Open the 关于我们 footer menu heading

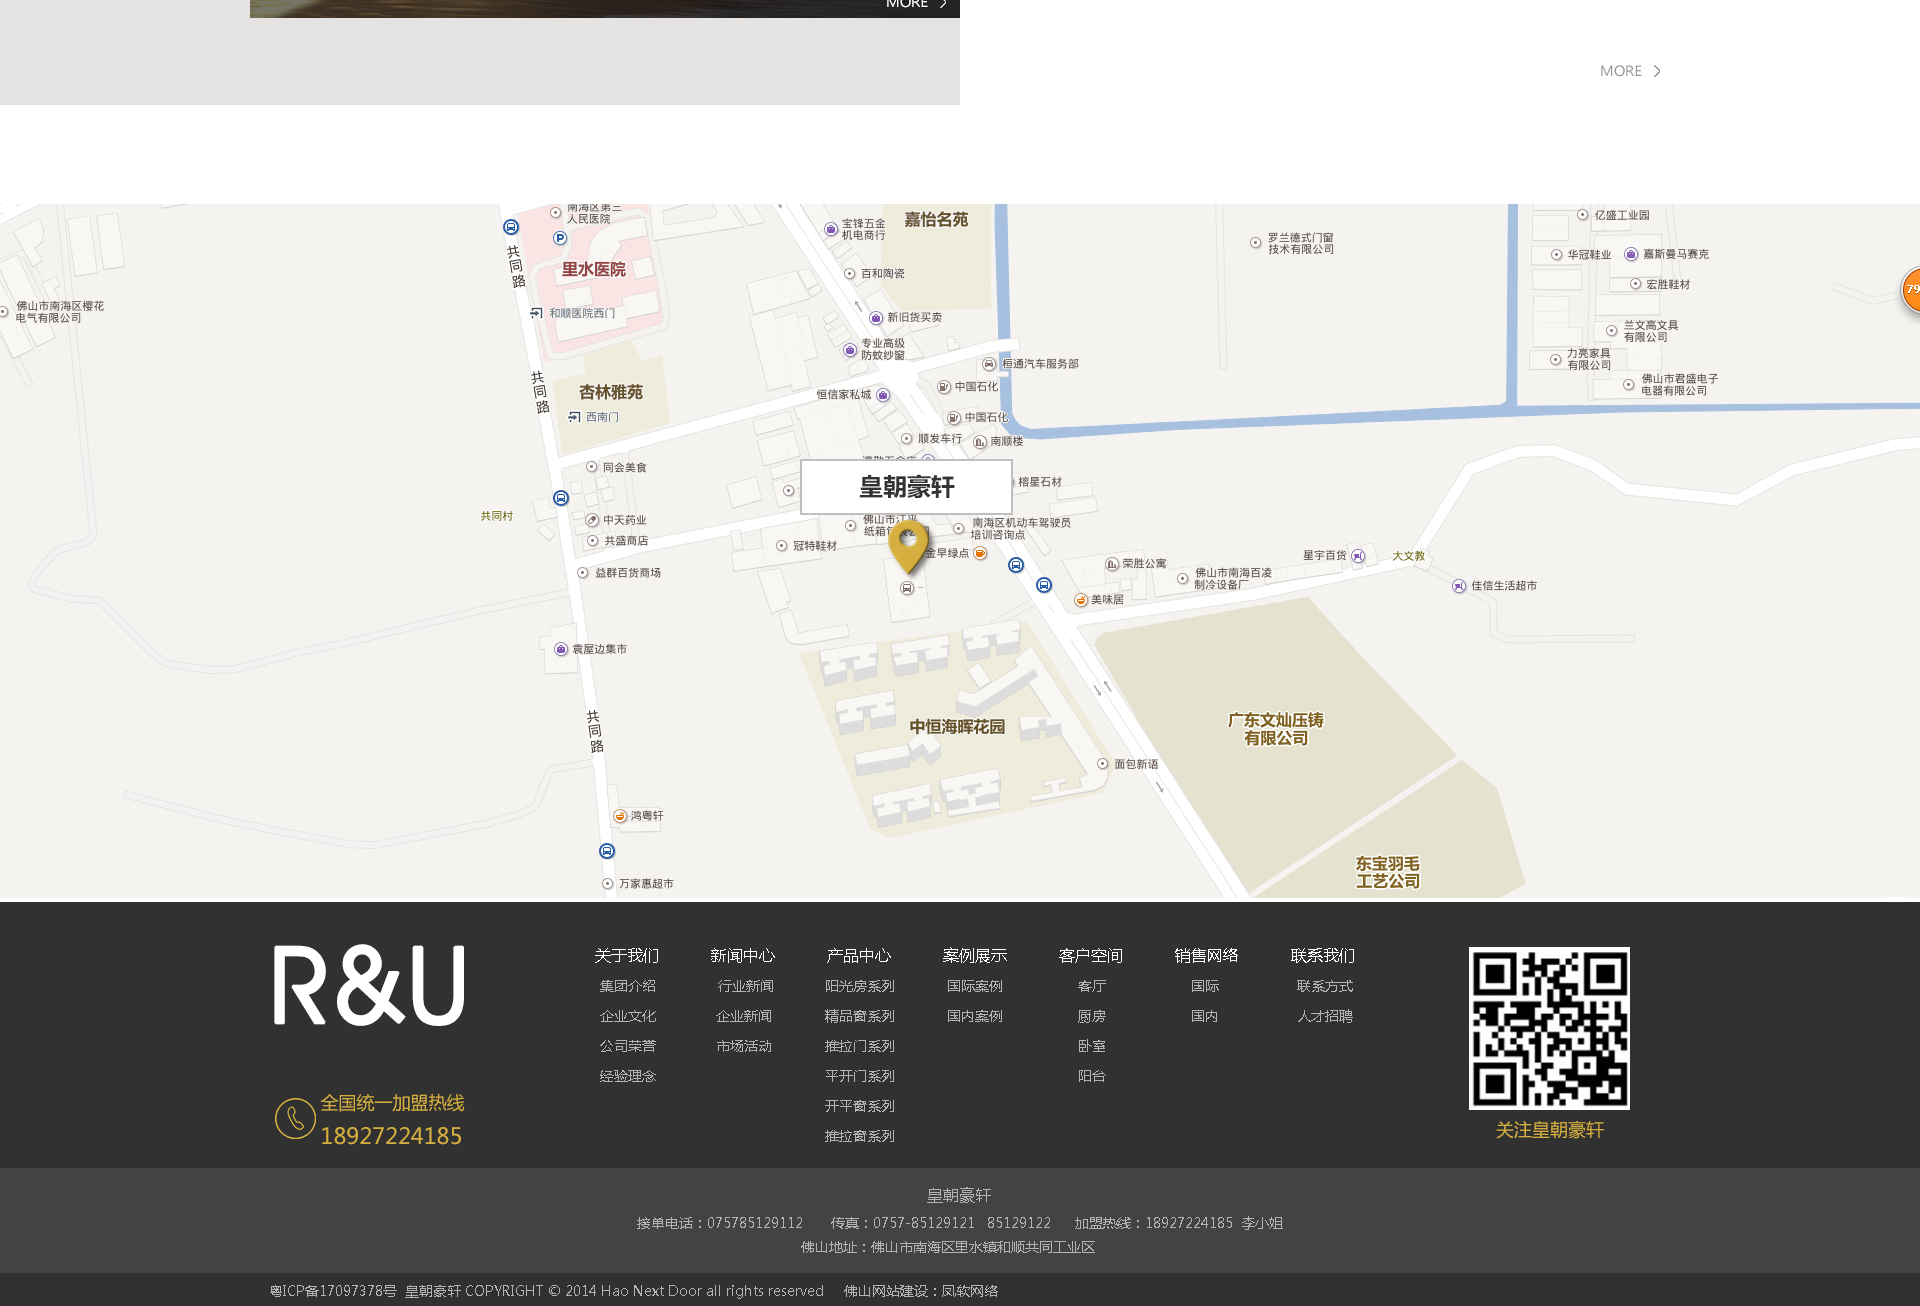tap(626, 956)
